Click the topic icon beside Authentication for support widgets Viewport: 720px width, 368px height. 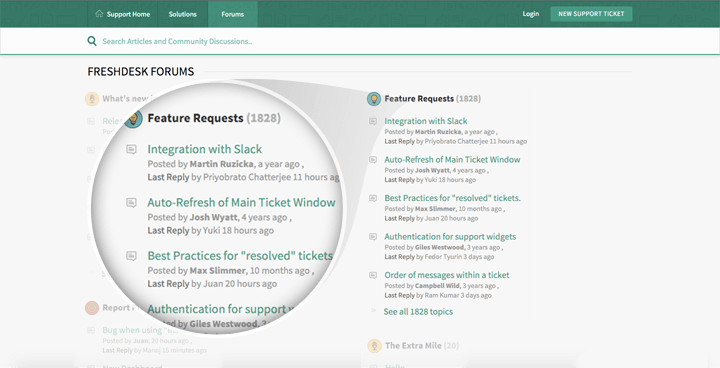pyautogui.click(x=373, y=237)
